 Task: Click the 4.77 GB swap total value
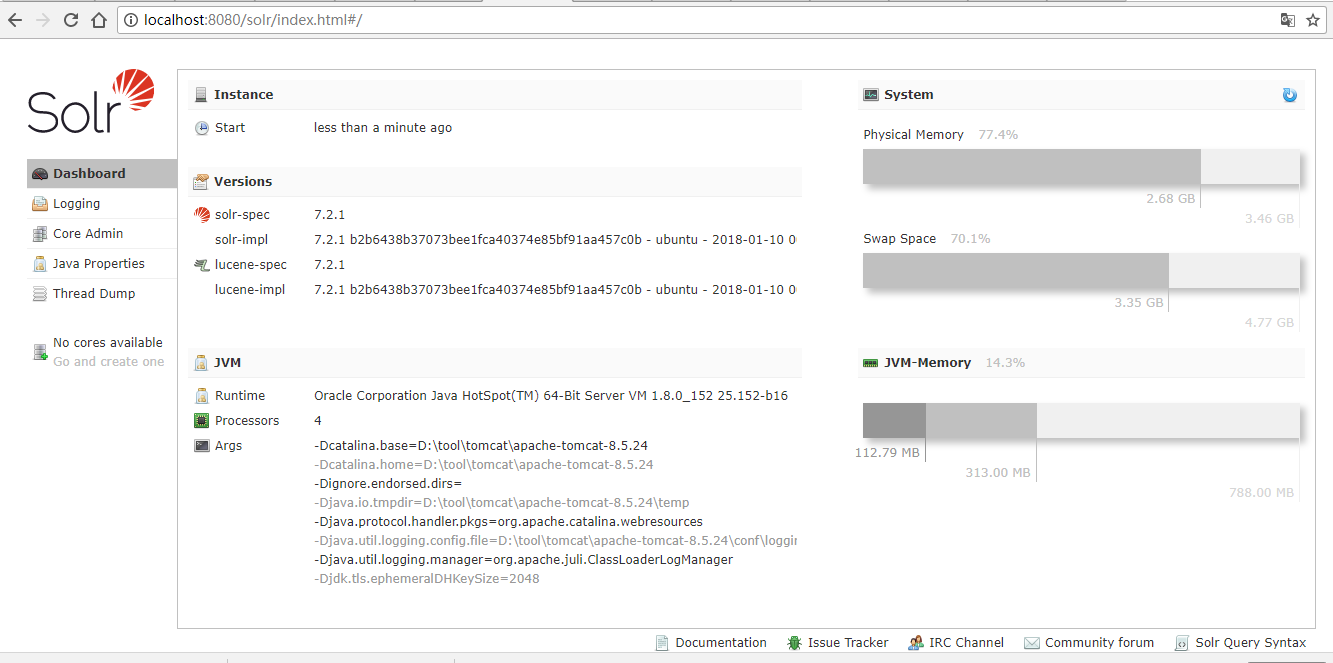[1269, 323]
